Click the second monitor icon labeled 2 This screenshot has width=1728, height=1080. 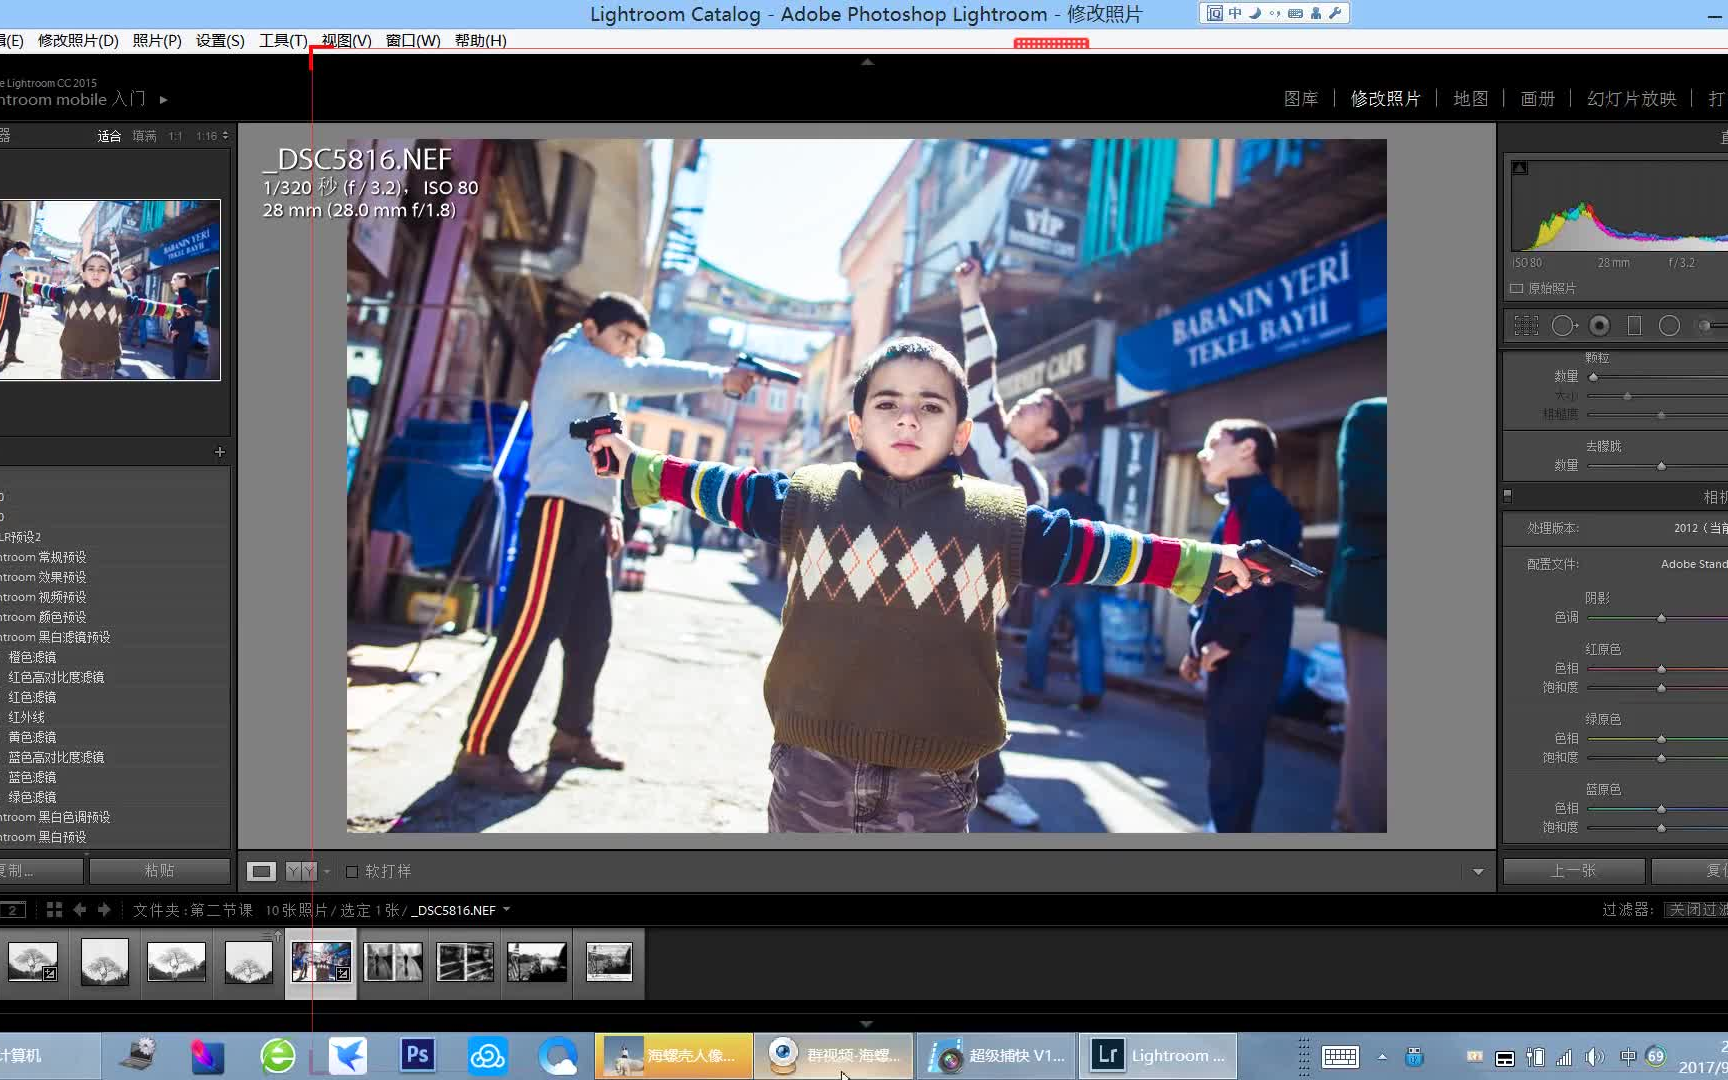(x=12, y=910)
